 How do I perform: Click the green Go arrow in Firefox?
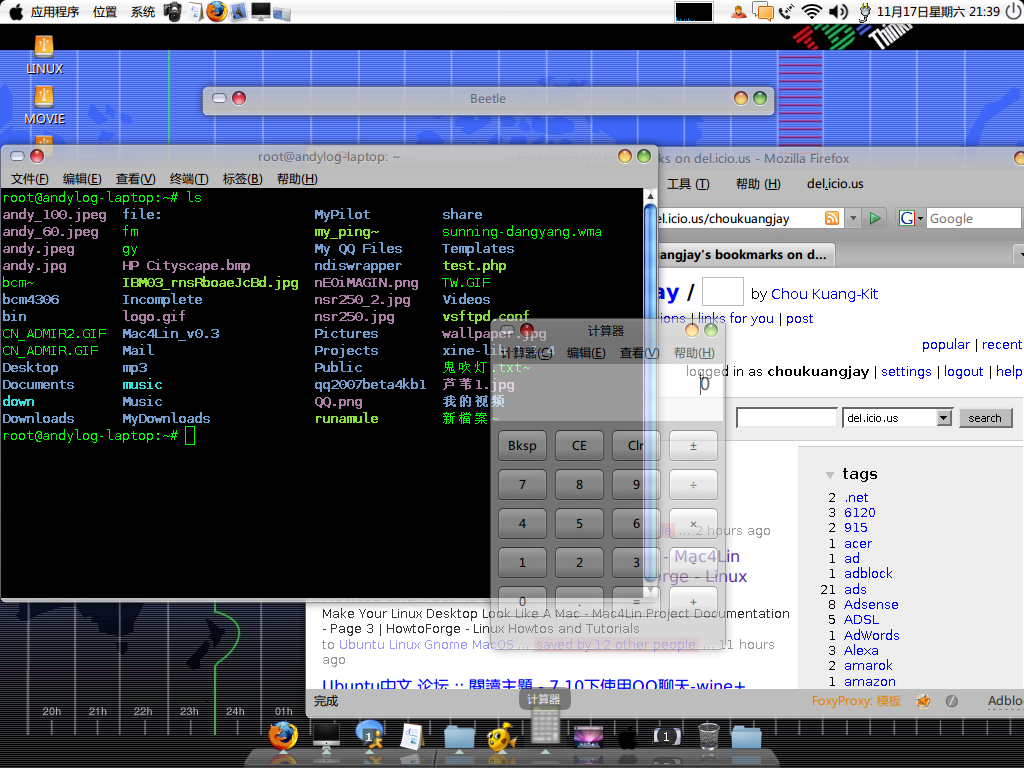pyautogui.click(x=874, y=218)
